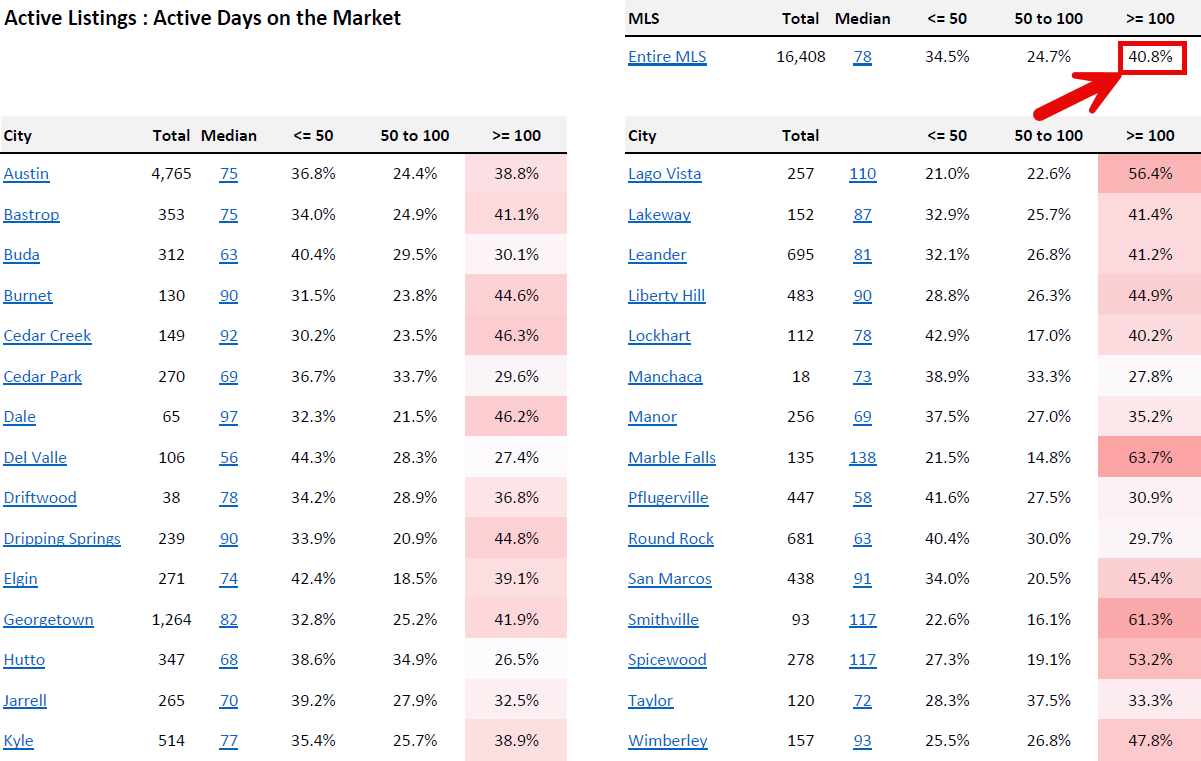Click the Liberty Hill link
The height and width of the screenshot is (761, 1201).
(x=667, y=296)
